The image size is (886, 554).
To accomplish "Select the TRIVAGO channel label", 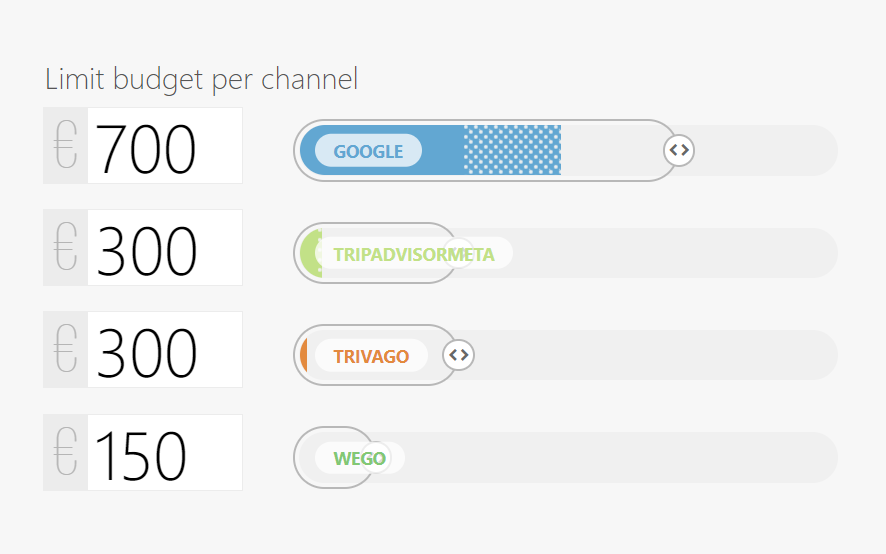I will pos(371,356).
